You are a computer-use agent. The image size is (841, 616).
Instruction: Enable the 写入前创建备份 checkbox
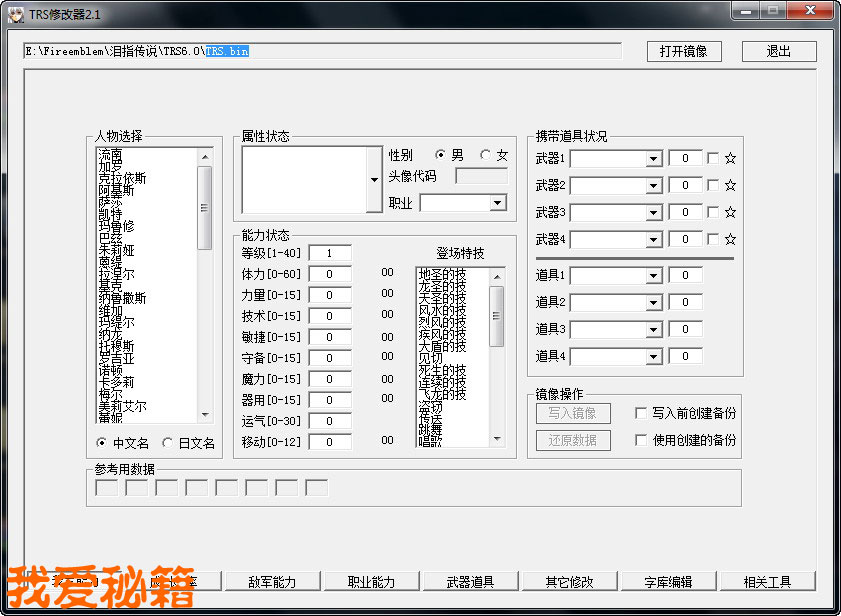(641, 413)
